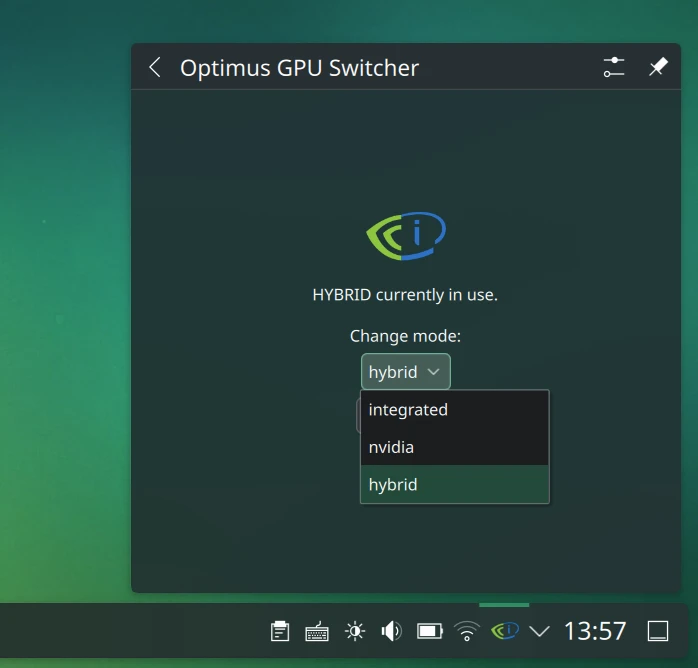The width and height of the screenshot is (698, 668).
Task: Click the 13:57 clock
Action: [595, 631]
